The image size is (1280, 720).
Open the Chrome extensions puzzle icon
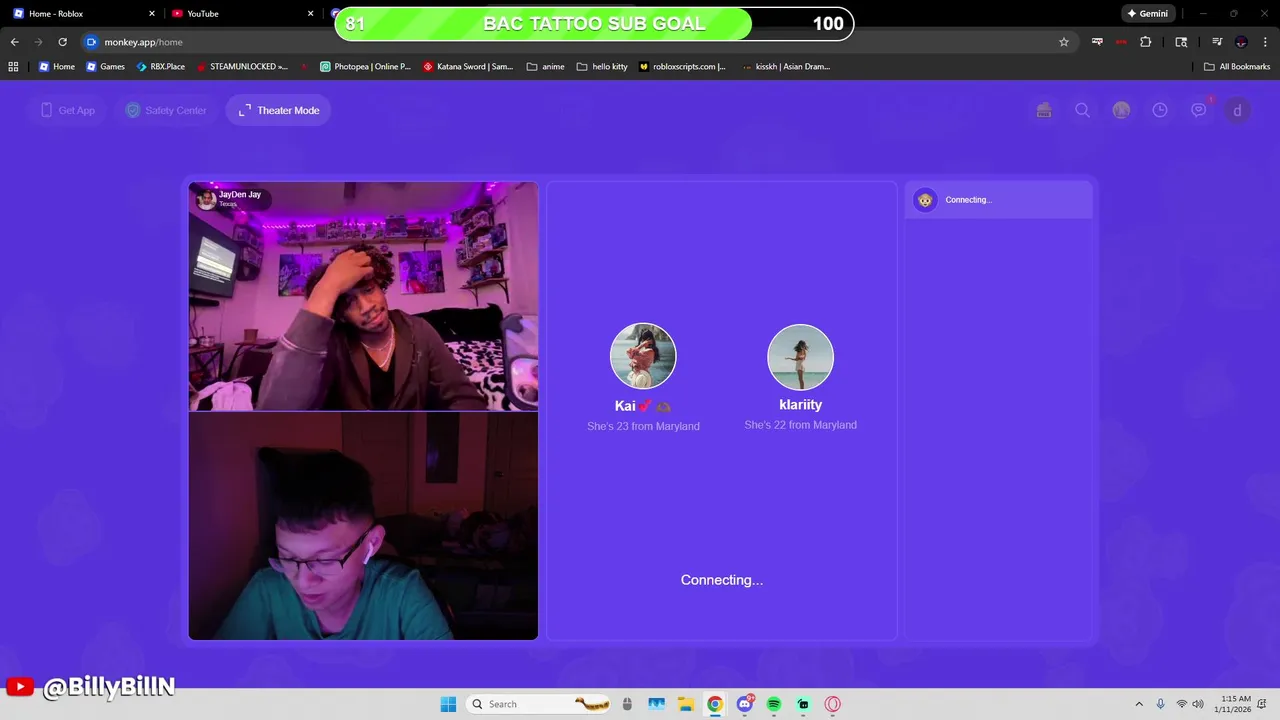click(x=1146, y=42)
